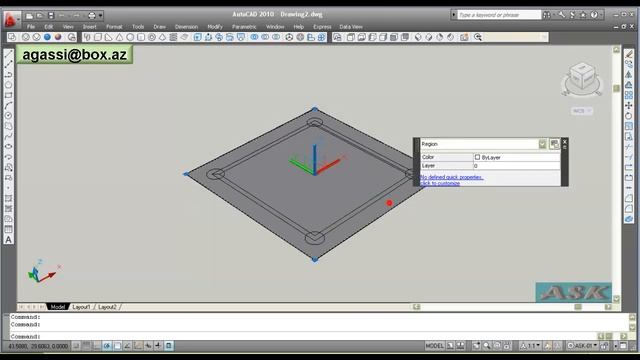
Task: Open the Layer 0 property field
Action: [x=516, y=166]
